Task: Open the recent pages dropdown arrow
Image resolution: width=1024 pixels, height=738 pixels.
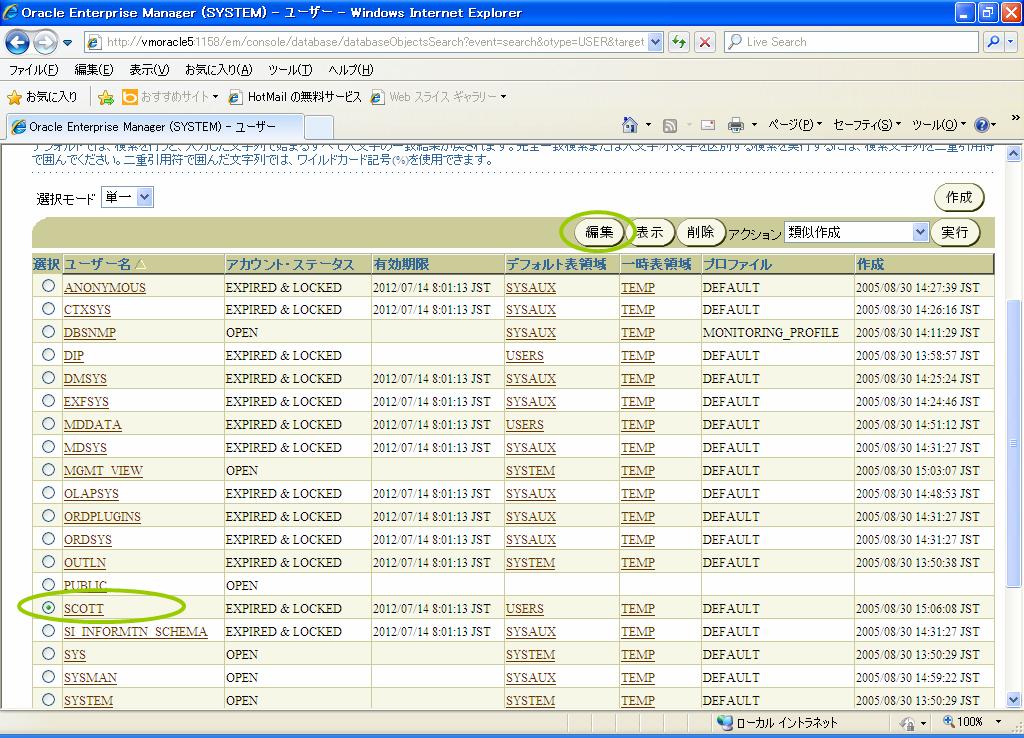Action: (67, 43)
